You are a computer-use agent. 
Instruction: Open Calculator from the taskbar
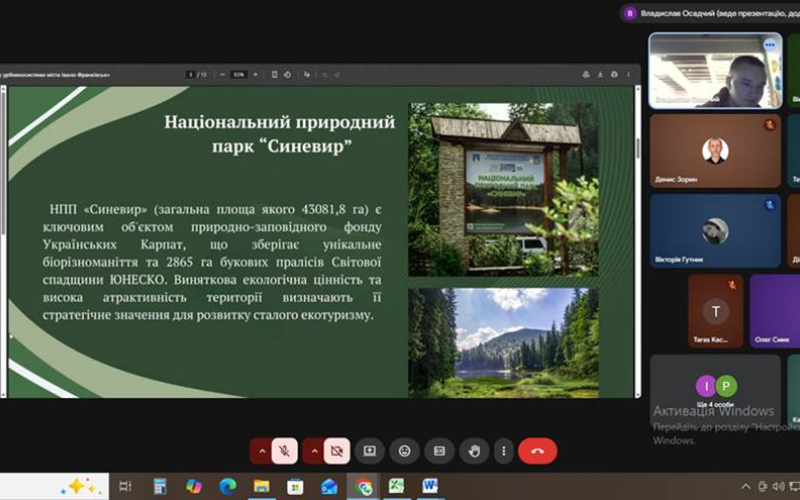tap(160, 486)
